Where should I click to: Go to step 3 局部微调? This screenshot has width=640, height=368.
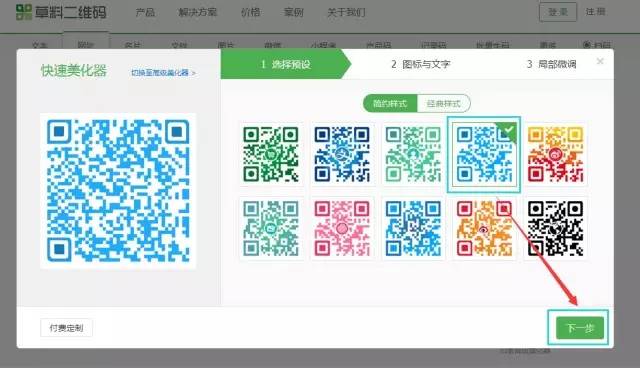click(x=551, y=64)
